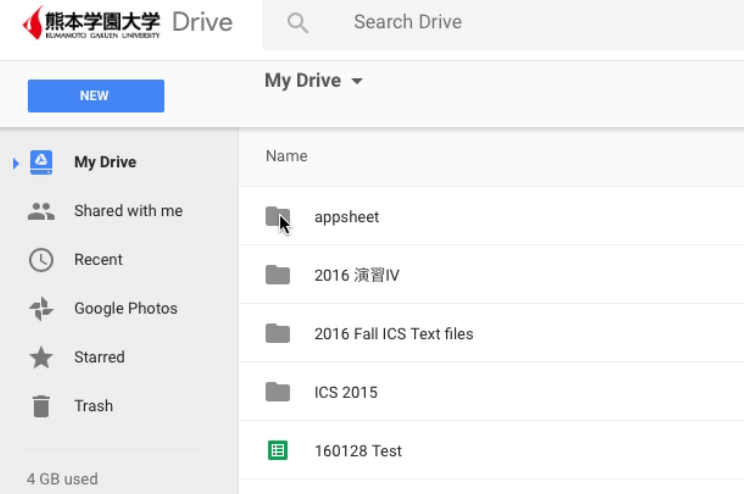Click the appsheet folder icon
This screenshot has height=494, width=744.
click(277, 216)
